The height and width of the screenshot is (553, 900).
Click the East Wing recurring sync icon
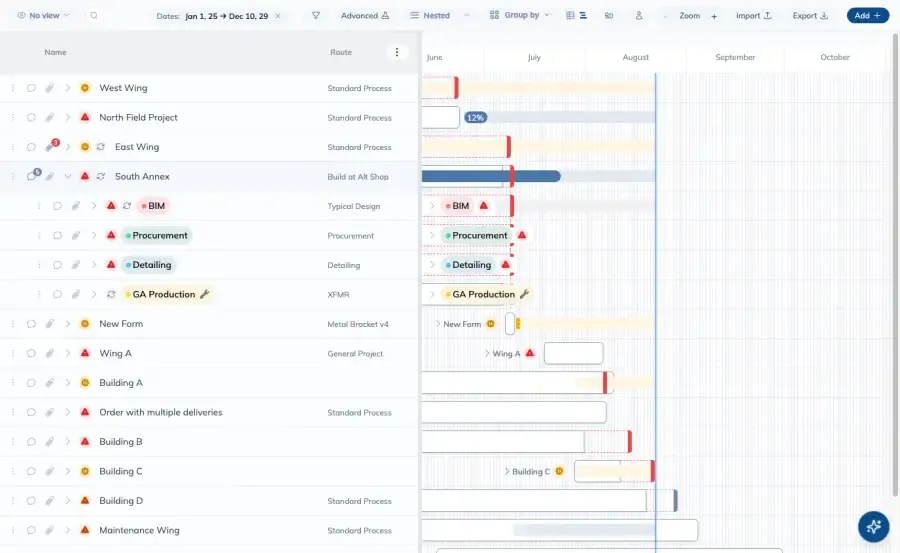pos(100,147)
